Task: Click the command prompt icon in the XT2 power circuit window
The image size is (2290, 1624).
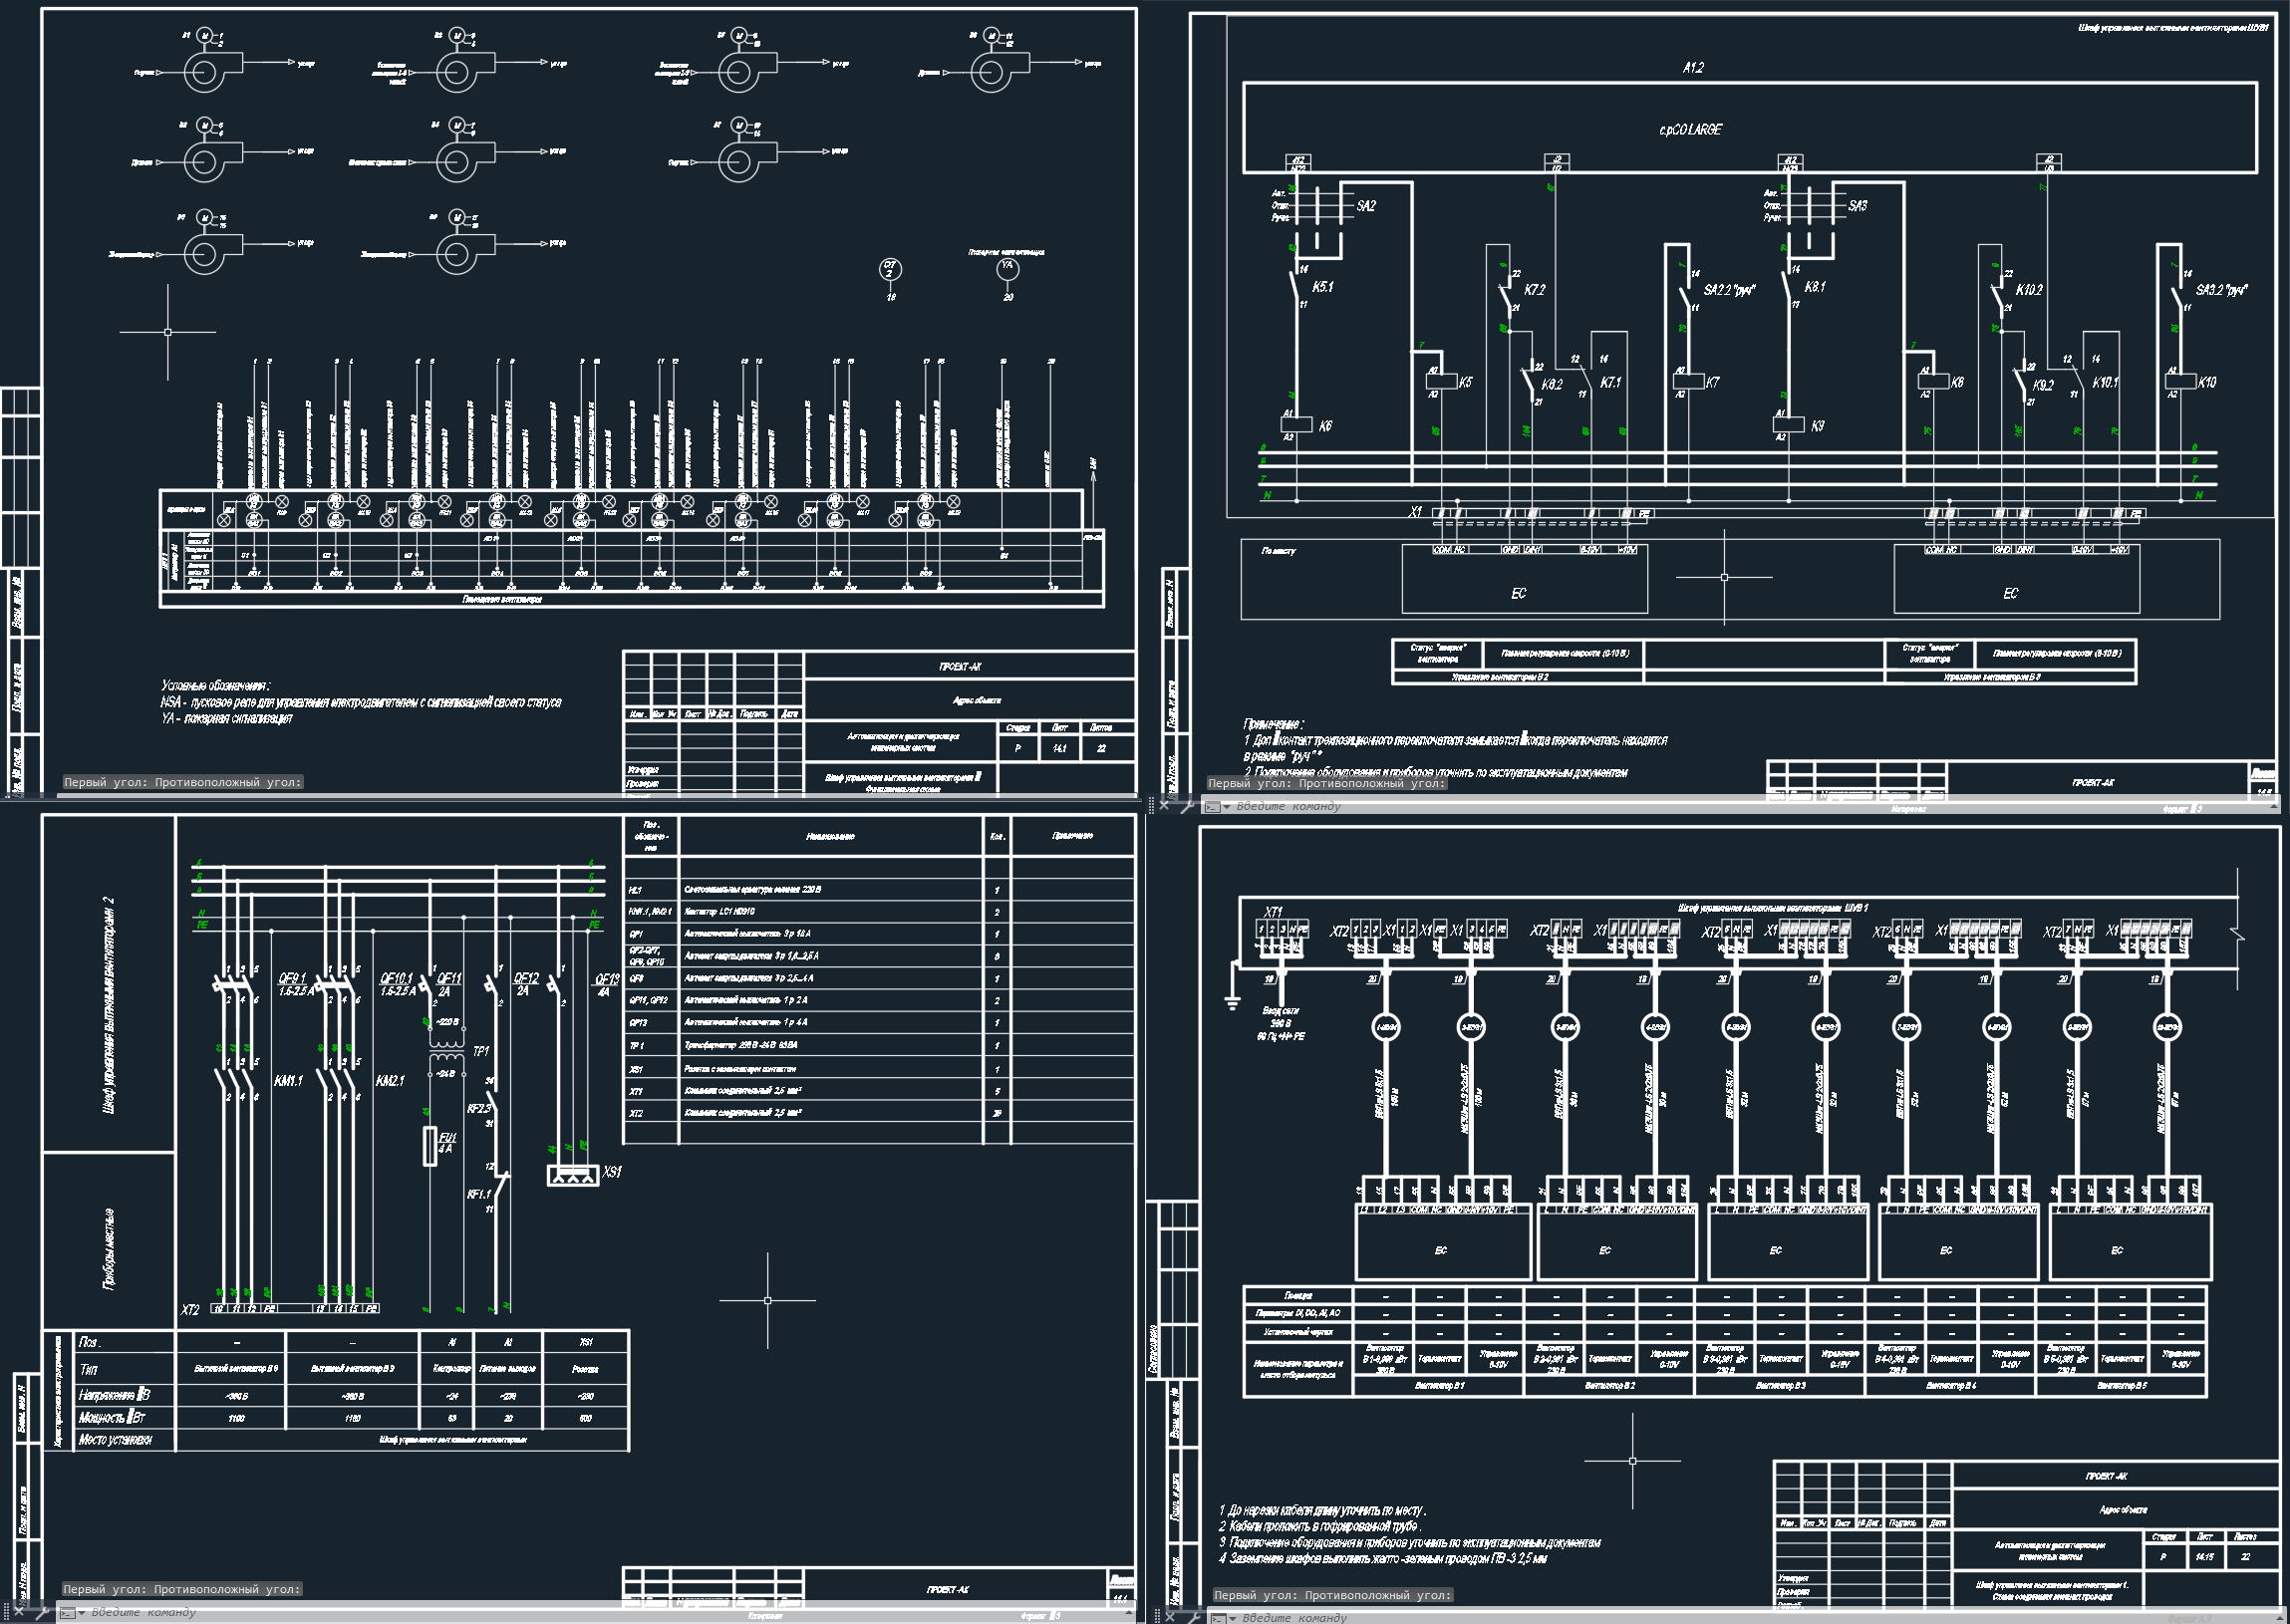Action: (x=67, y=1612)
